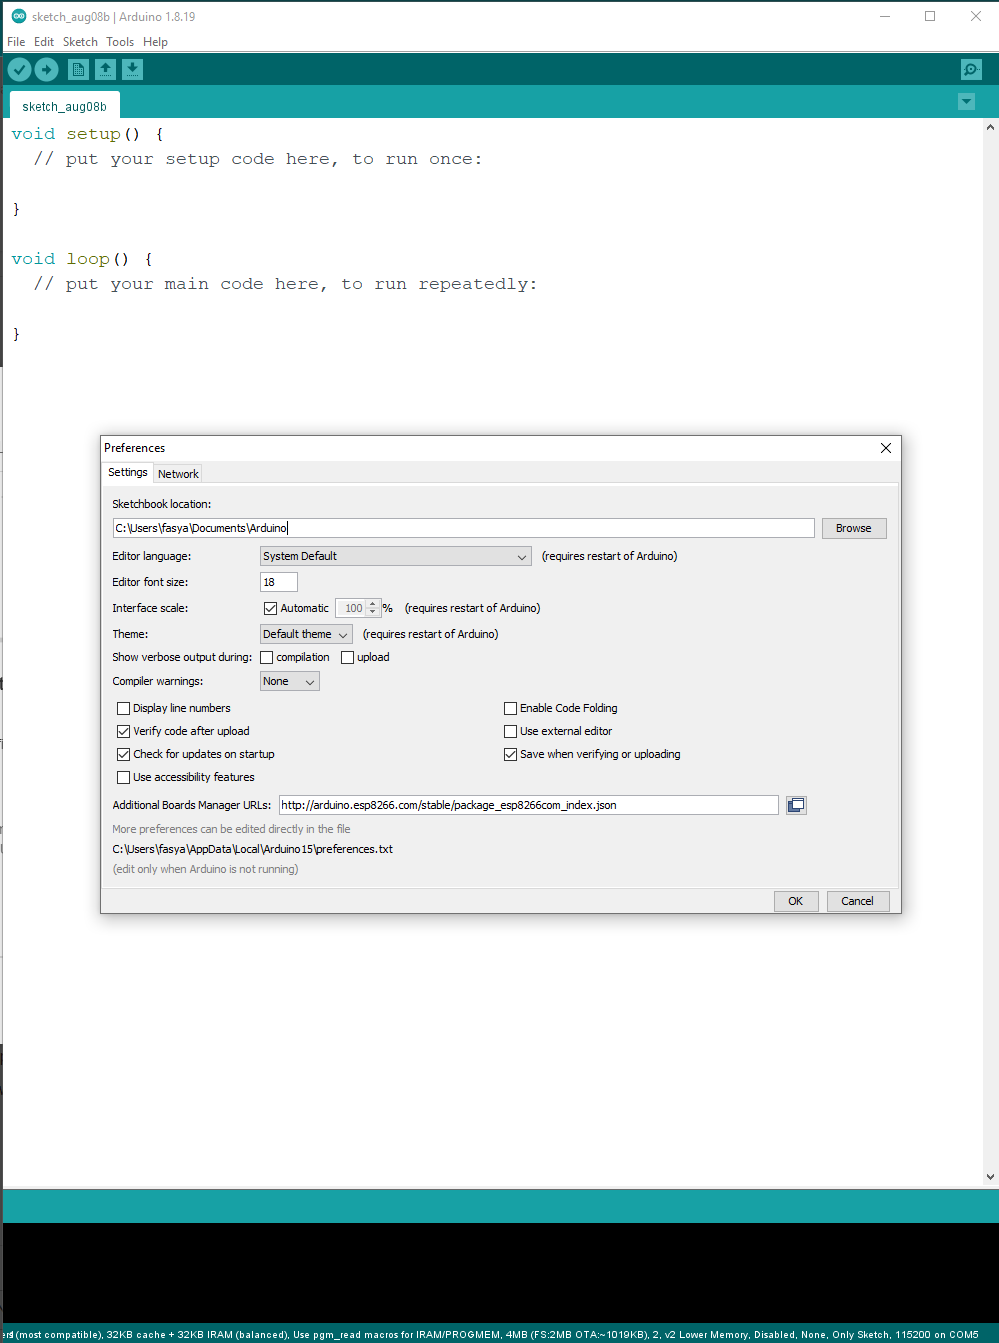
Task: Click the Save sketch down-arrow icon
Action: point(132,69)
